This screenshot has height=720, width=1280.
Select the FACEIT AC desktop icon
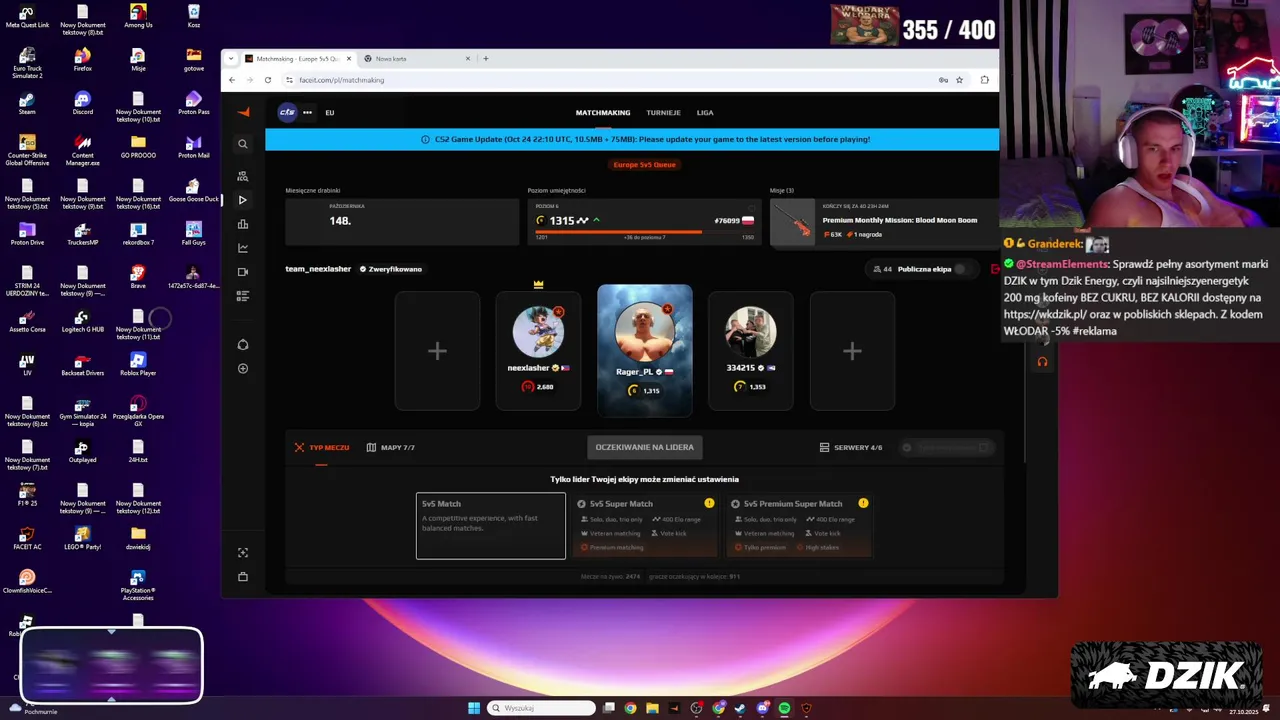pos(27,538)
